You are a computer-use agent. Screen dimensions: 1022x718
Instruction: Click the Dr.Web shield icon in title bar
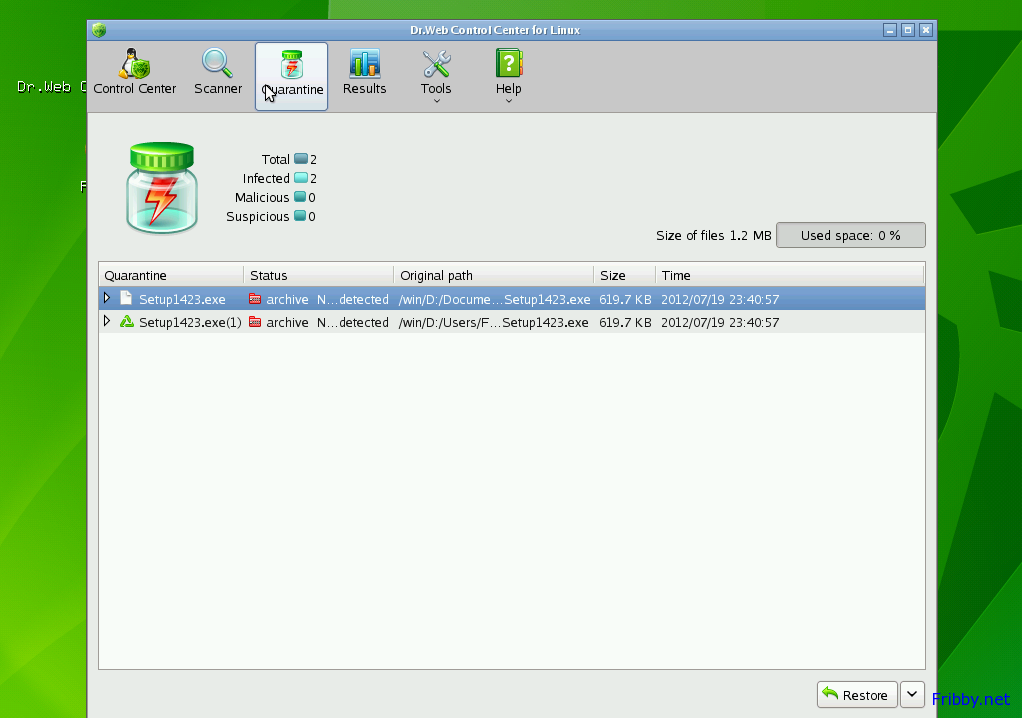click(x=99, y=30)
